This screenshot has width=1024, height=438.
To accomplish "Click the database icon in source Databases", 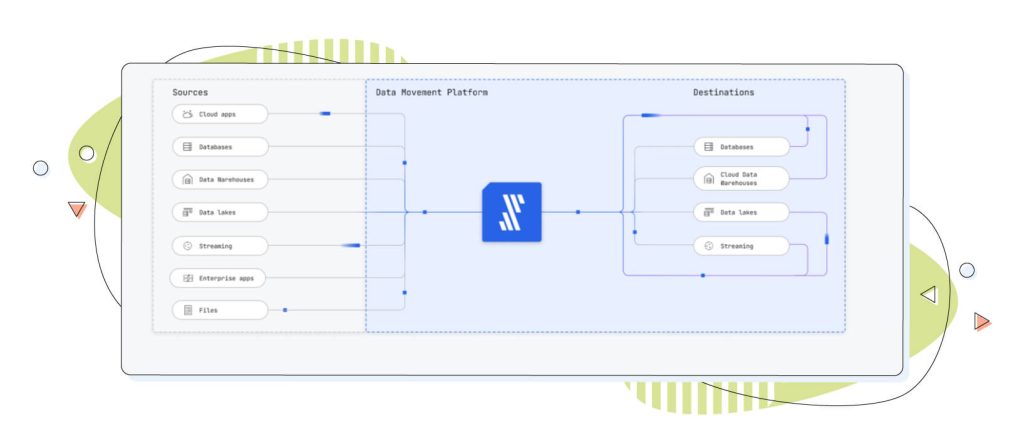I will (x=187, y=147).
